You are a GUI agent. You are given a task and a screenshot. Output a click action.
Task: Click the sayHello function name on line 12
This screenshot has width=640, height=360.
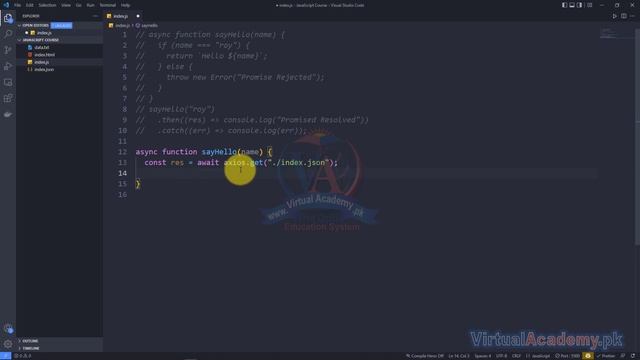[219, 152]
